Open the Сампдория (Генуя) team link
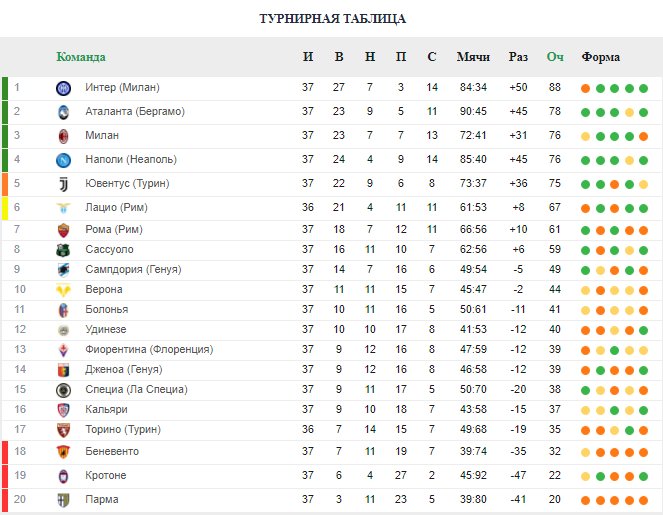 [x=133, y=269]
